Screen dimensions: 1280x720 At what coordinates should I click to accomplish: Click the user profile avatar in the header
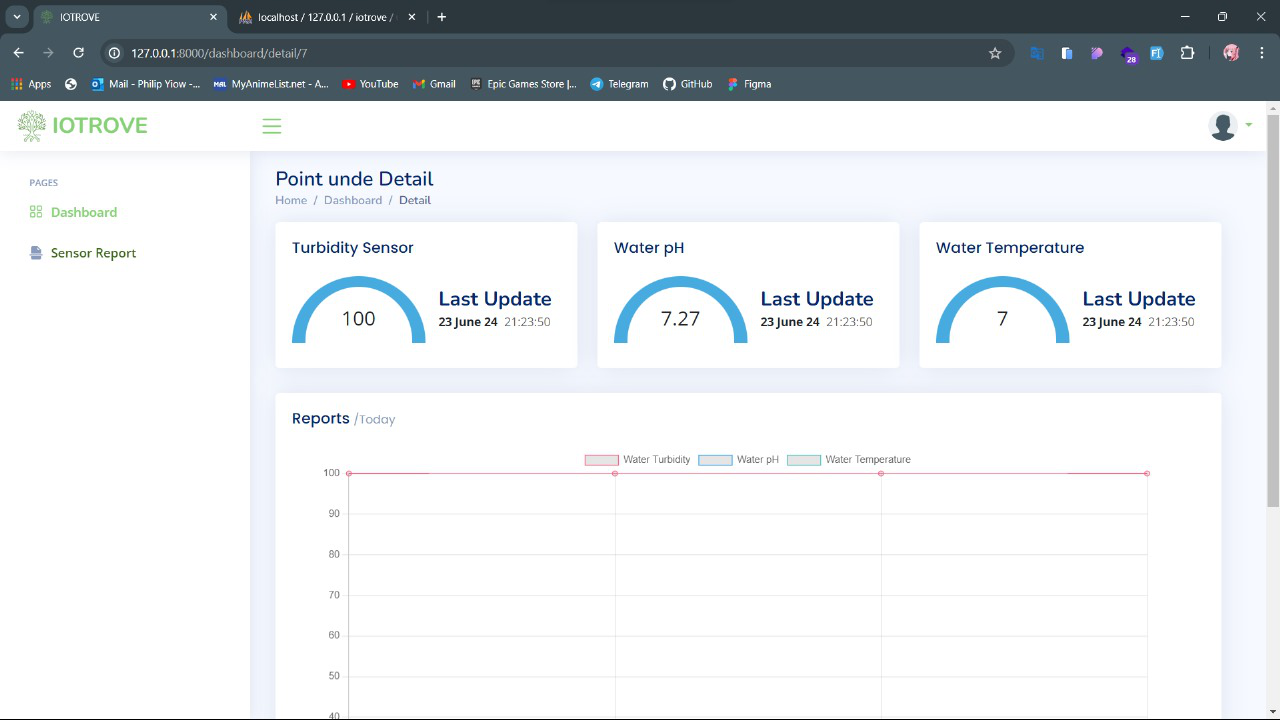click(x=1223, y=126)
